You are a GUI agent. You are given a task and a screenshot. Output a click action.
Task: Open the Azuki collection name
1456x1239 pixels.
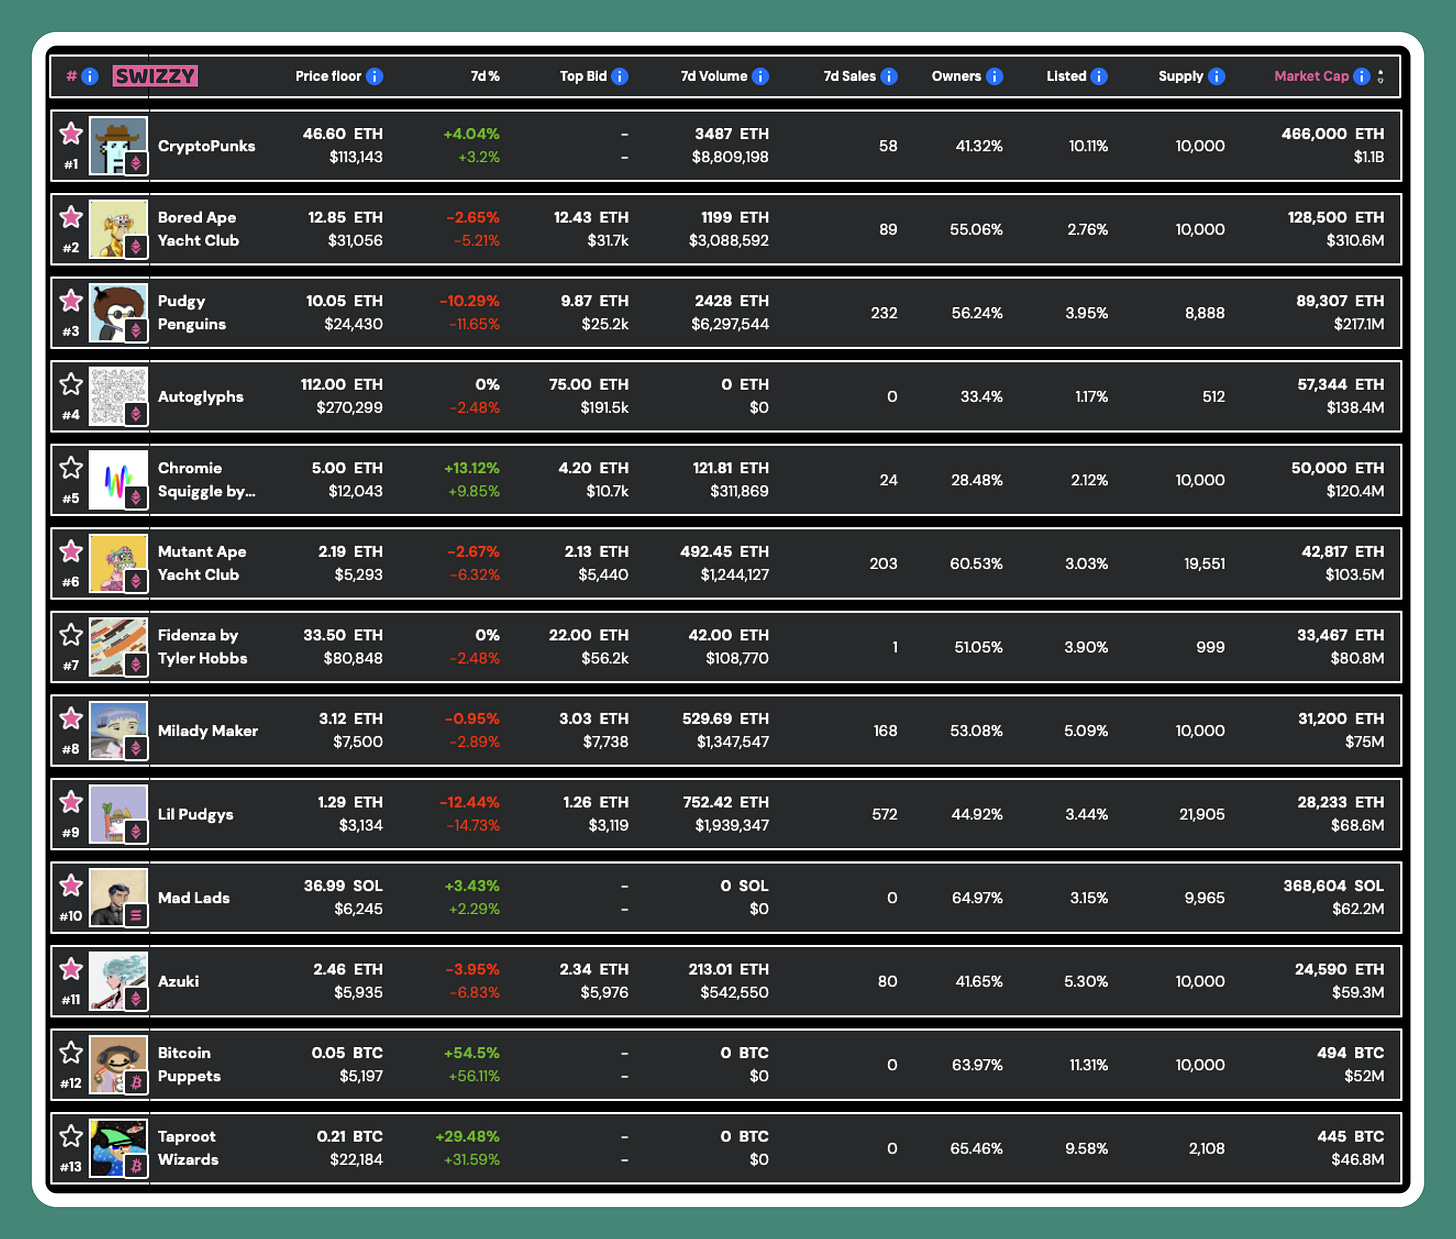tap(178, 981)
